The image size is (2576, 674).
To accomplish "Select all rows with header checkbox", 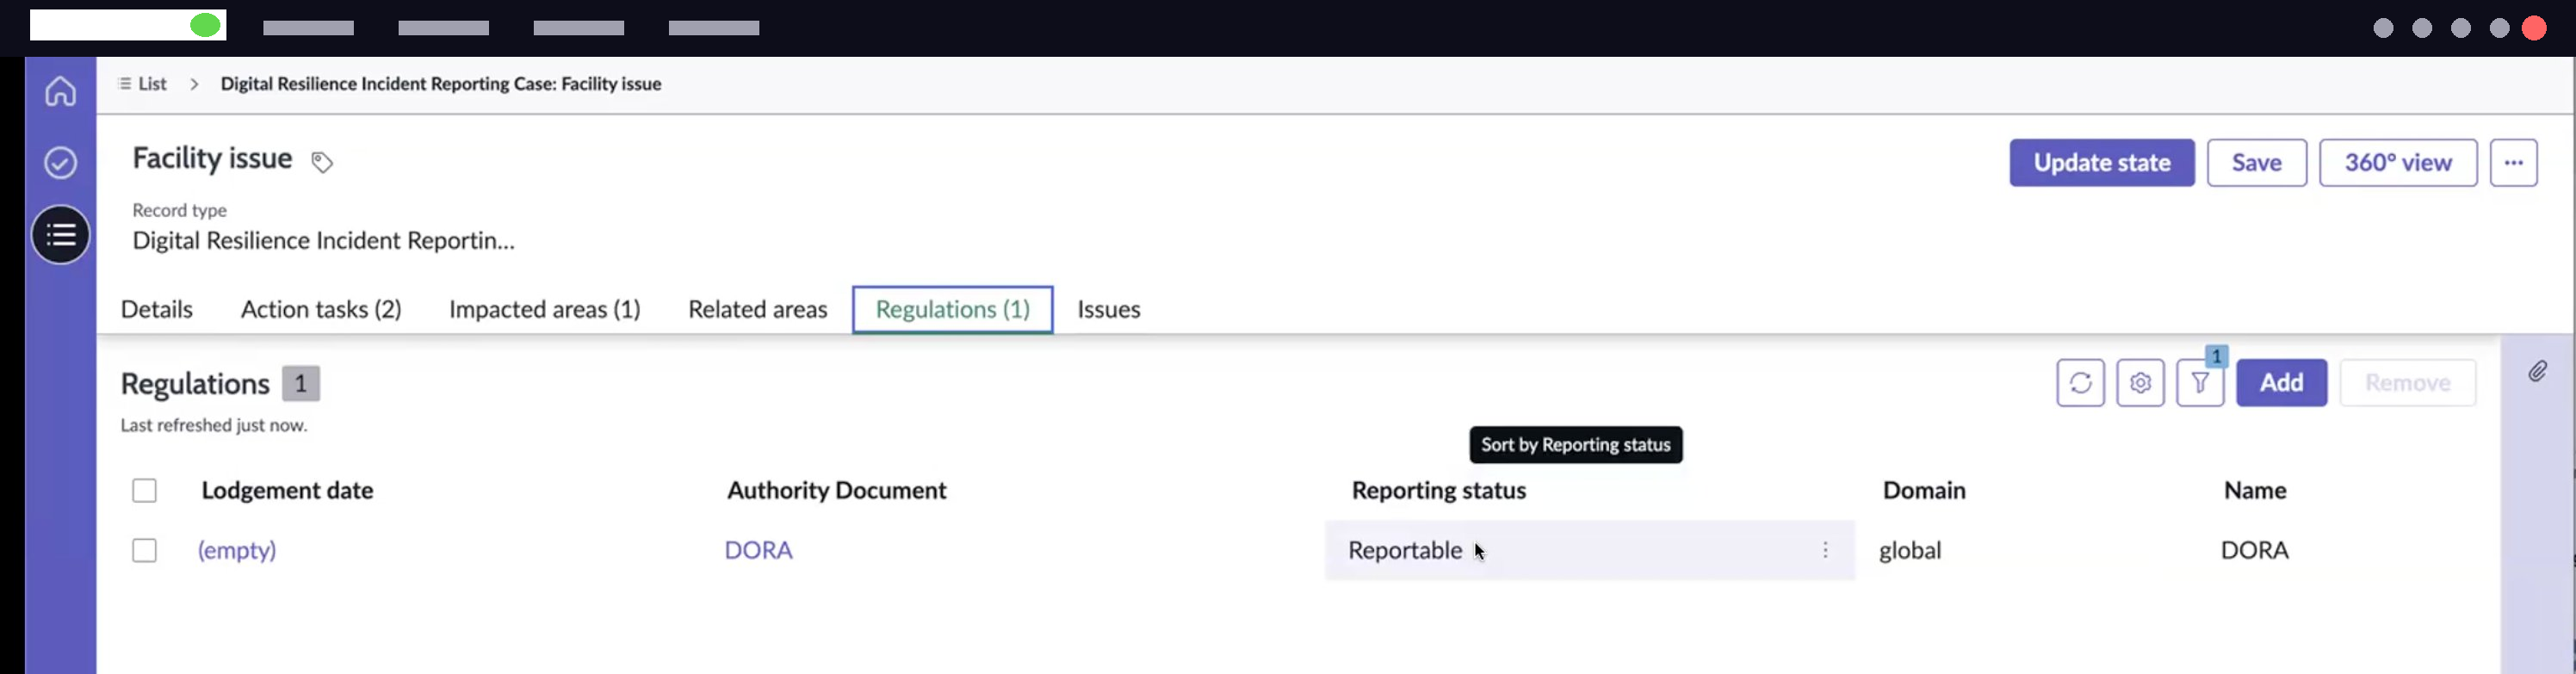I will coord(145,490).
